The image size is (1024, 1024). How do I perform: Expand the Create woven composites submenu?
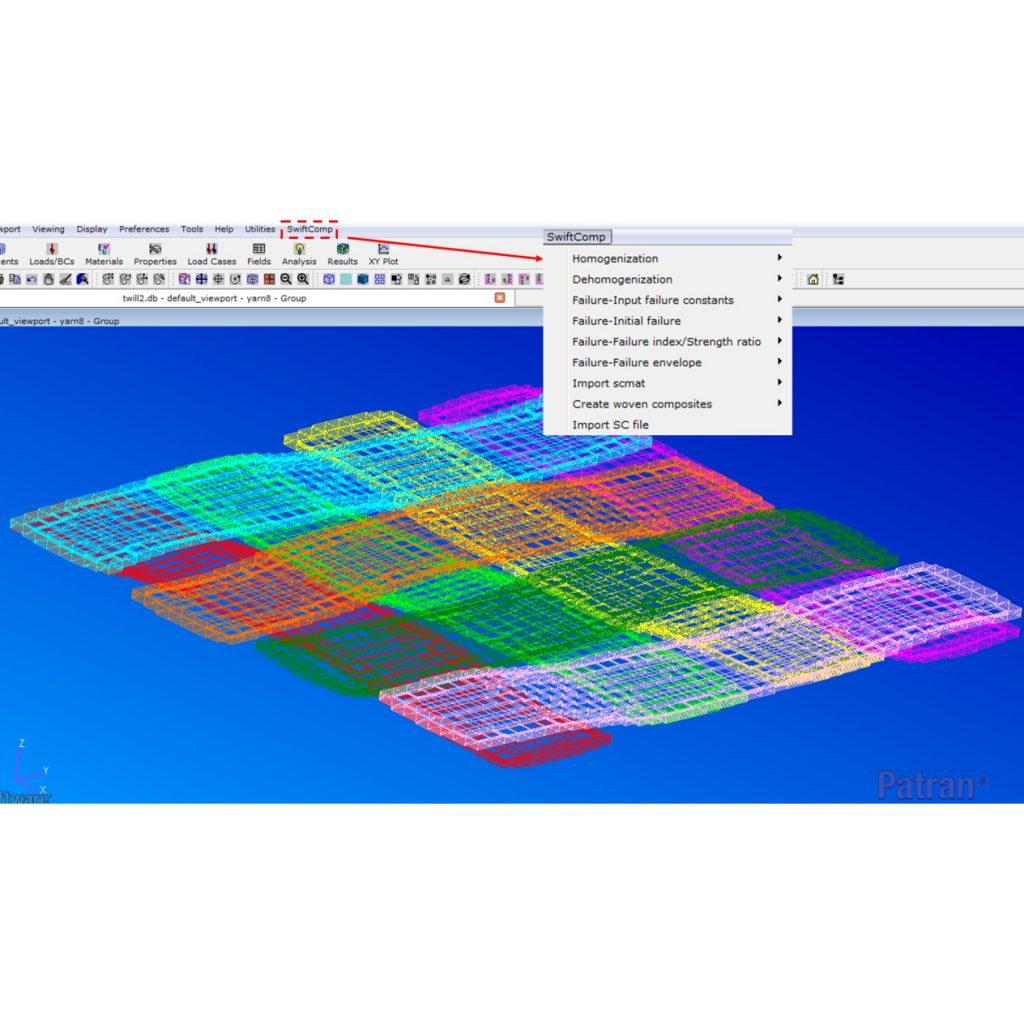pyautogui.click(x=641, y=404)
